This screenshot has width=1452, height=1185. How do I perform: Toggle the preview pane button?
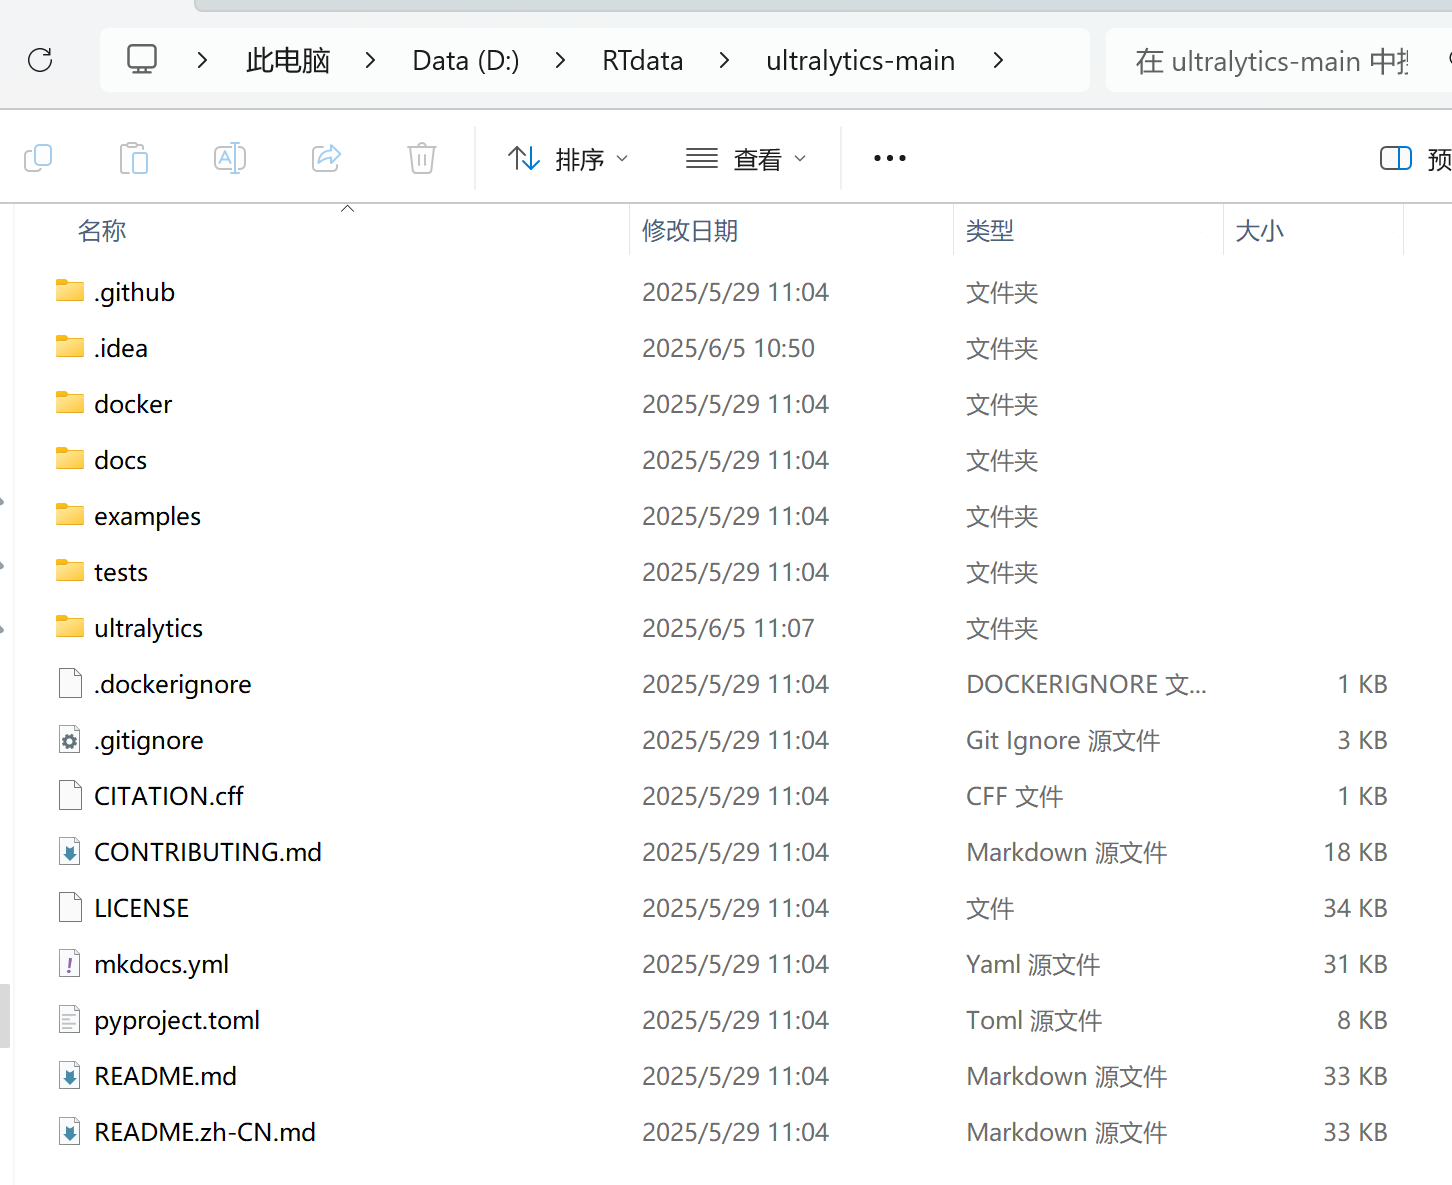(x=1396, y=158)
